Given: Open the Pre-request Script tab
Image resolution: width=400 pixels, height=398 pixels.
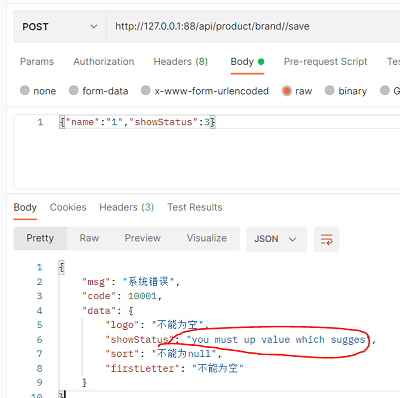Looking at the screenshot, I should tap(325, 62).
